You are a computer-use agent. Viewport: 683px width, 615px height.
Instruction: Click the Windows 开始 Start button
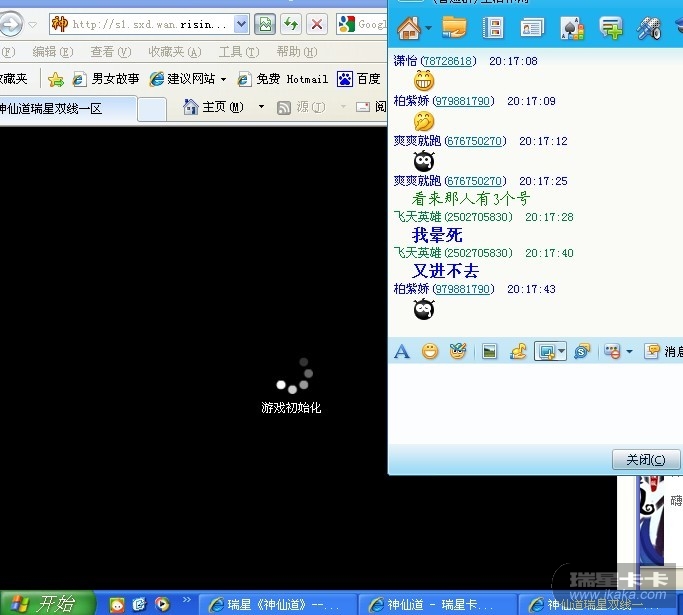point(46,603)
